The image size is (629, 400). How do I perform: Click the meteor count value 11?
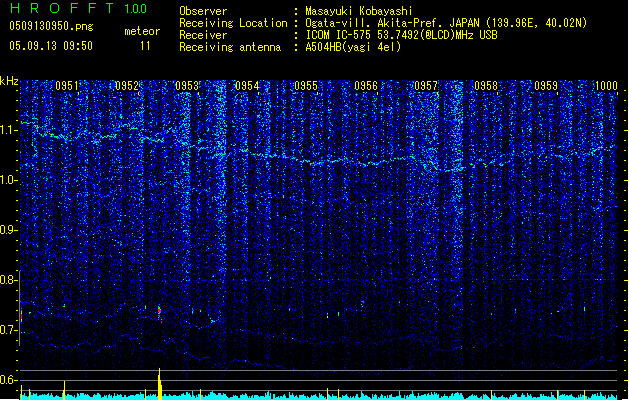[x=145, y=46]
